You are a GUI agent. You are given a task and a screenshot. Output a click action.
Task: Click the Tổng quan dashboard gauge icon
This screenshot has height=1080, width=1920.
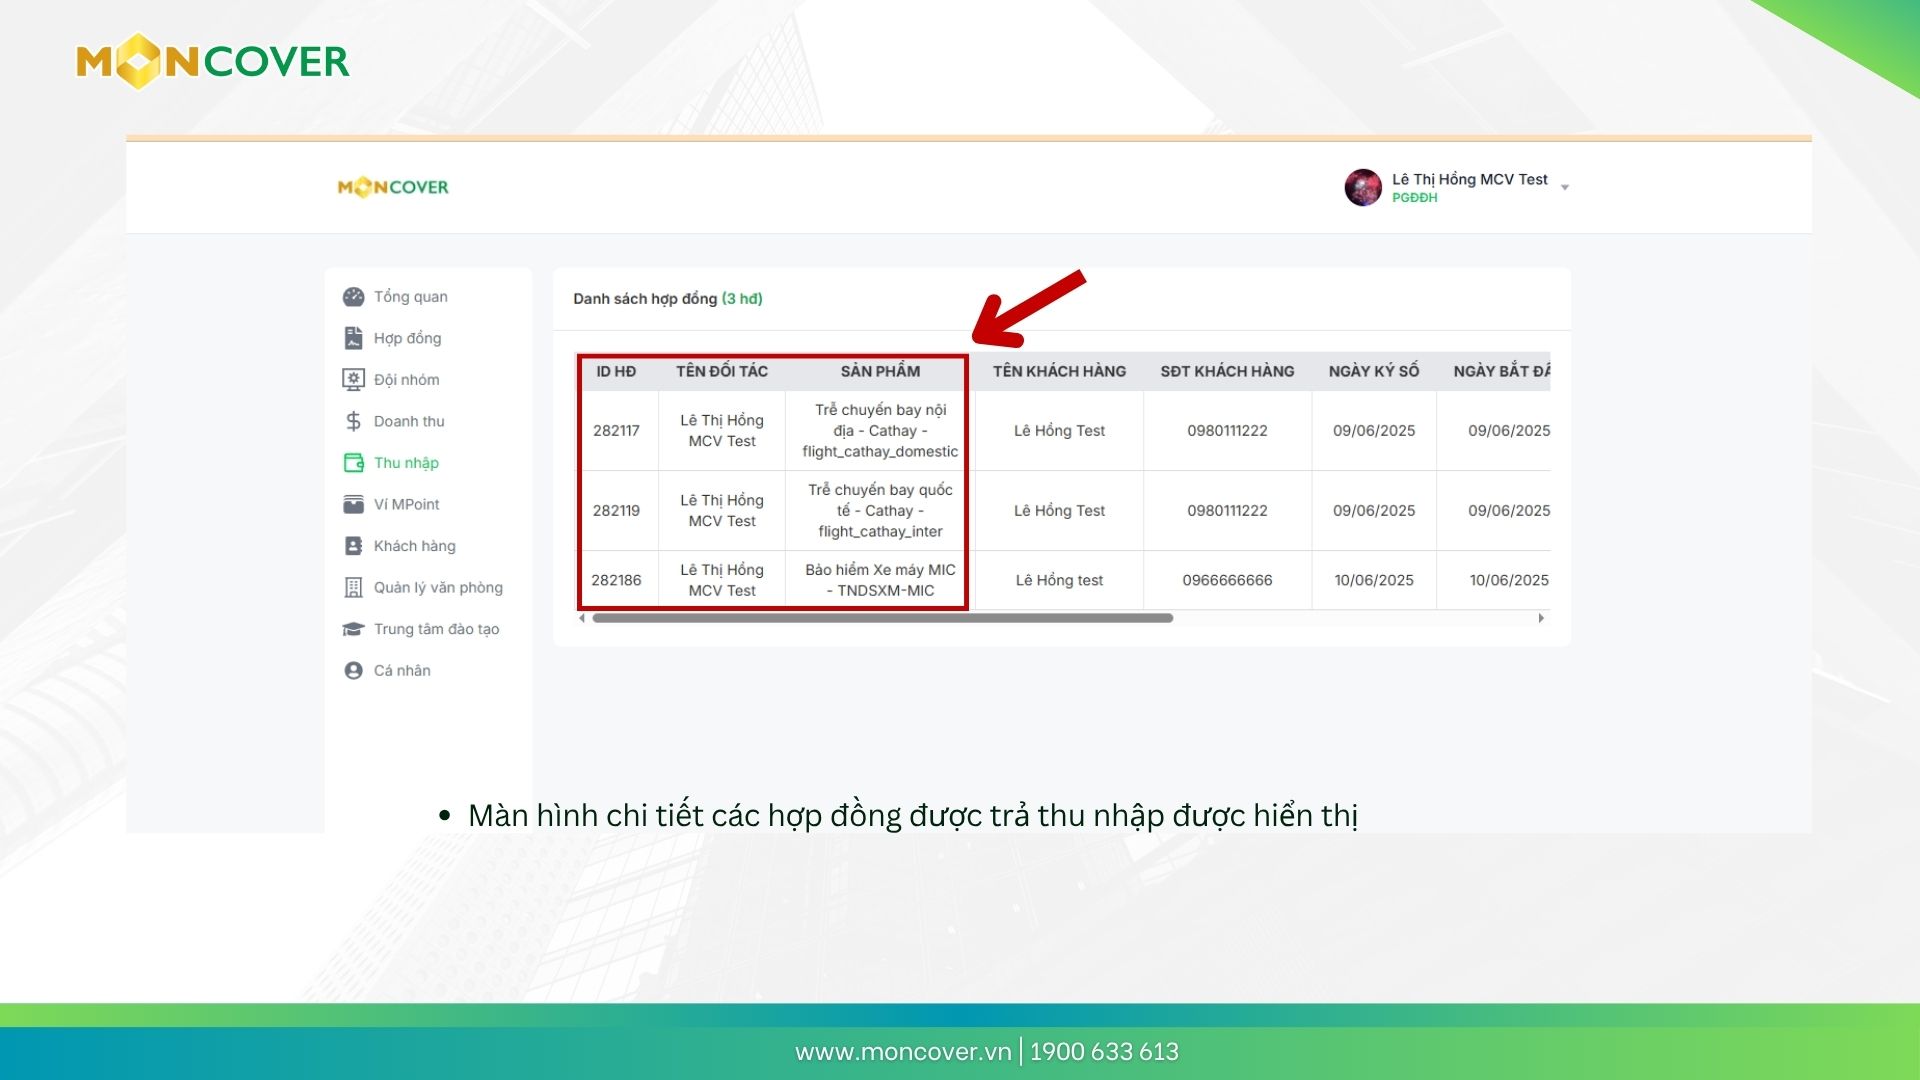[x=353, y=297]
